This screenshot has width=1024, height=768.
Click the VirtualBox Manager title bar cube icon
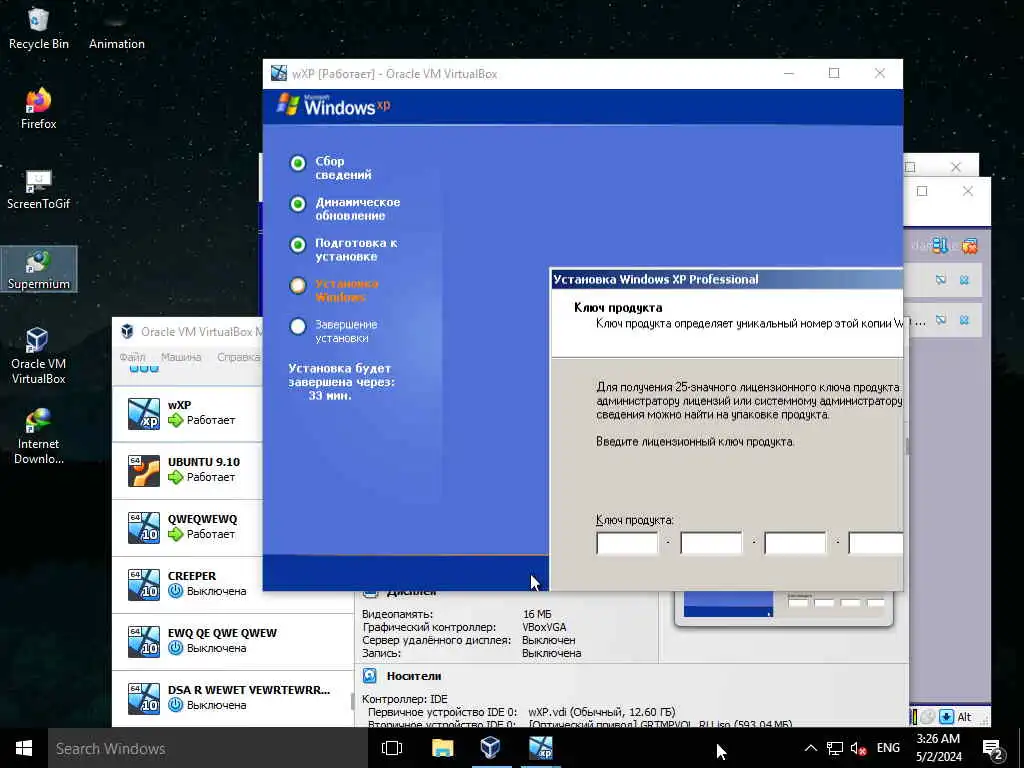(127, 331)
